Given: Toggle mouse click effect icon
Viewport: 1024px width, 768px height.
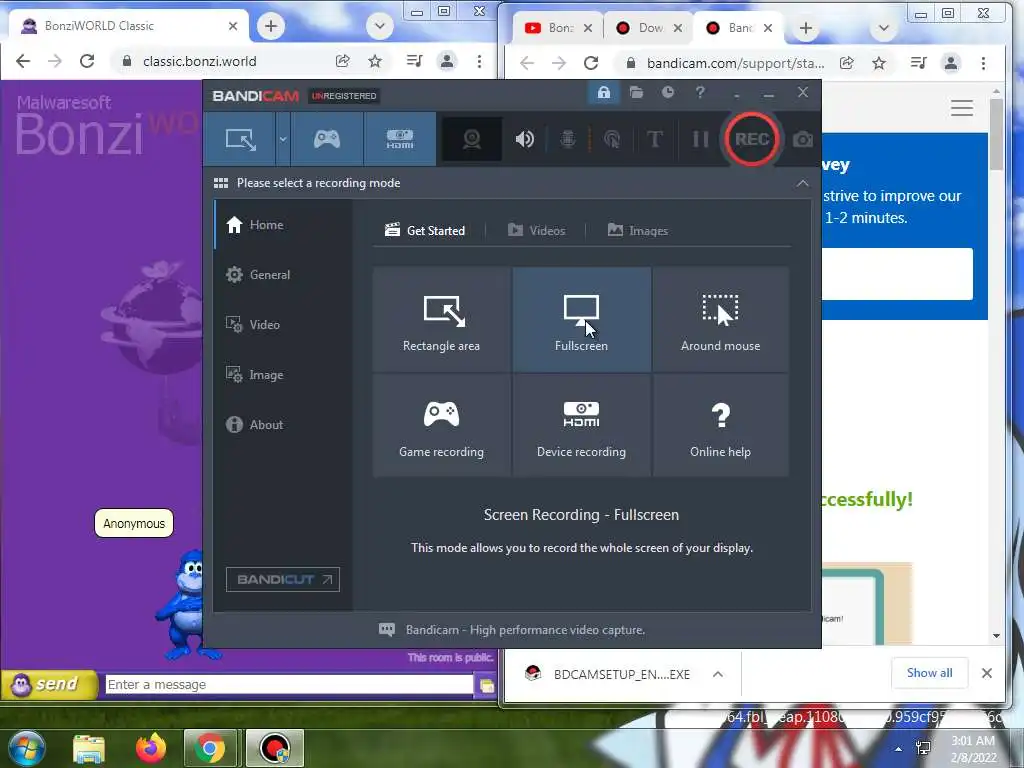Looking at the screenshot, I should coord(612,139).
